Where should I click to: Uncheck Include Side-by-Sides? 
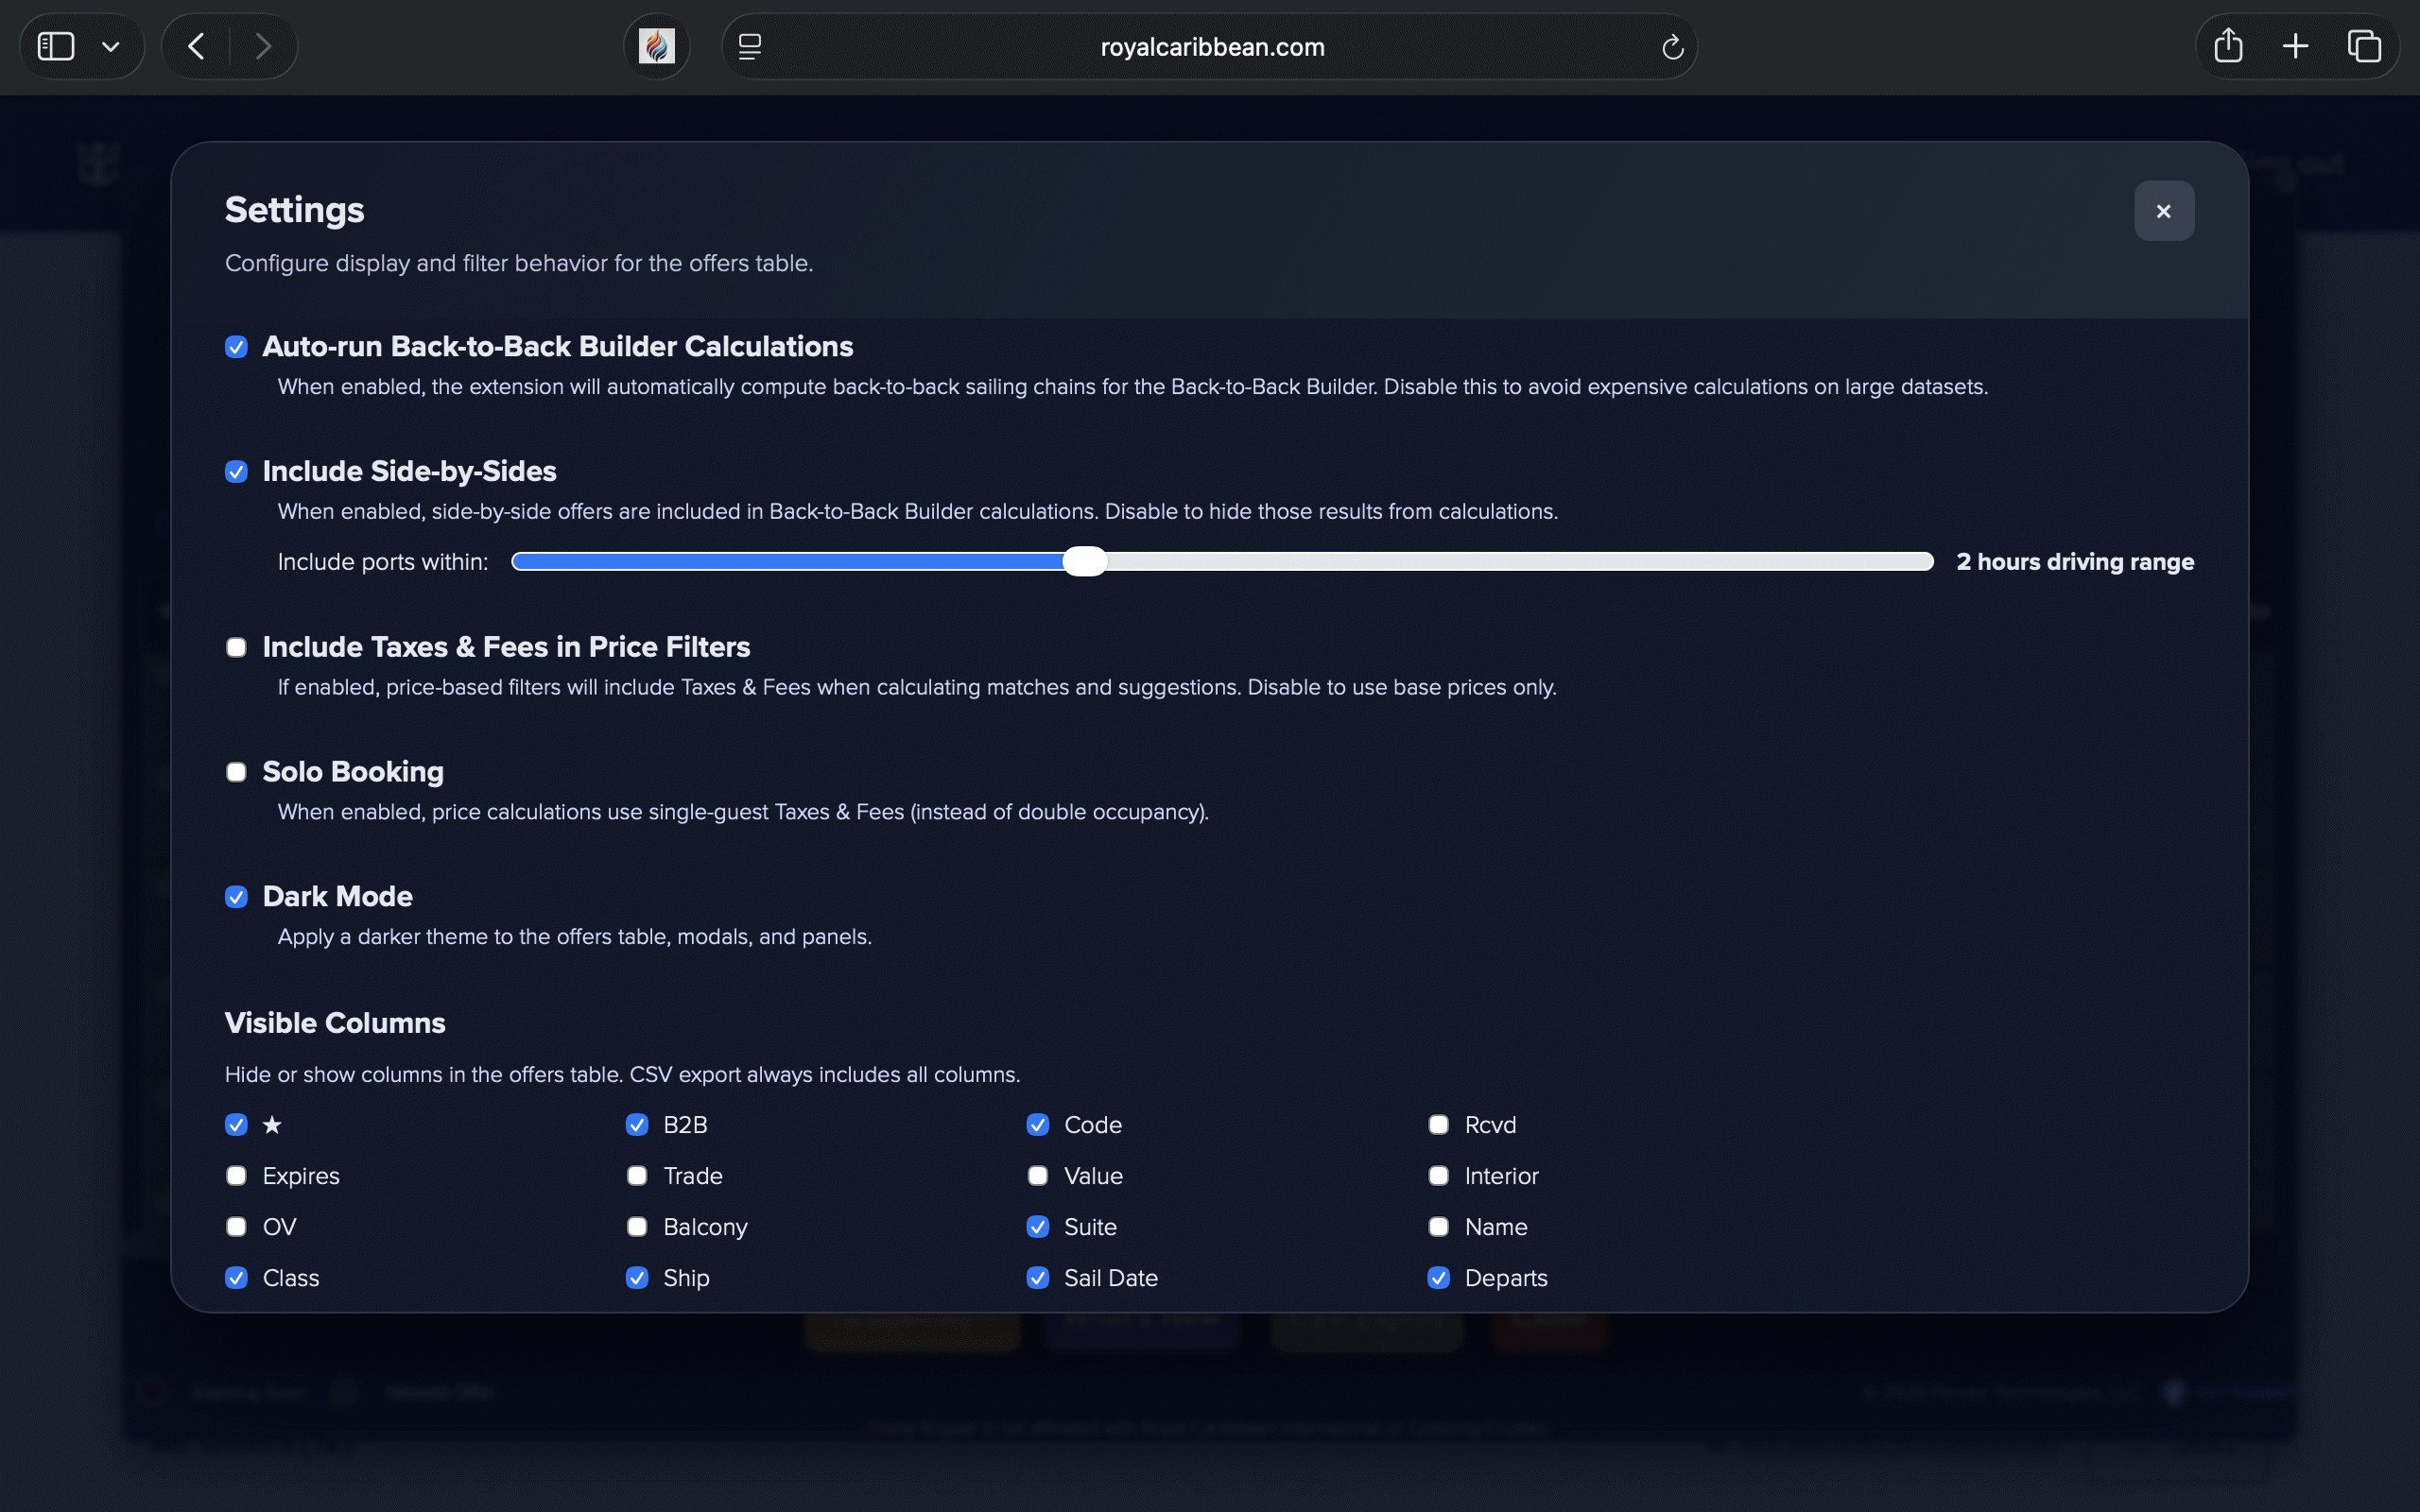236,471
